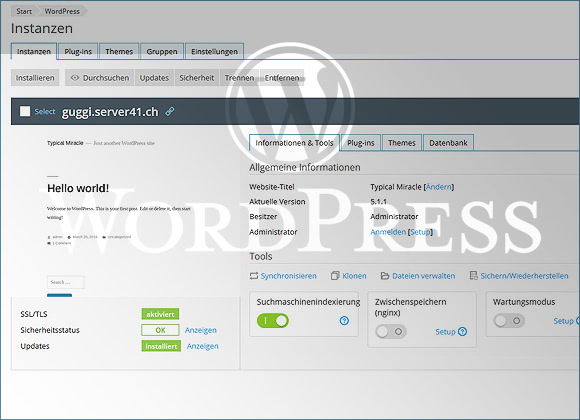The width and height of the screenshot is (580, 420).
Task: Click Anzeigen next to Updates
Action: (x=203, y=346)
